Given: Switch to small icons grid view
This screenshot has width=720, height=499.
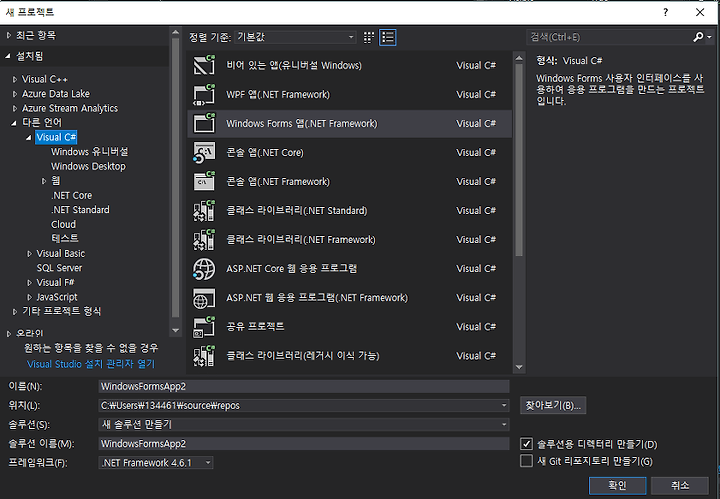Looking at the screenshot, I should [x=369, y=38].
